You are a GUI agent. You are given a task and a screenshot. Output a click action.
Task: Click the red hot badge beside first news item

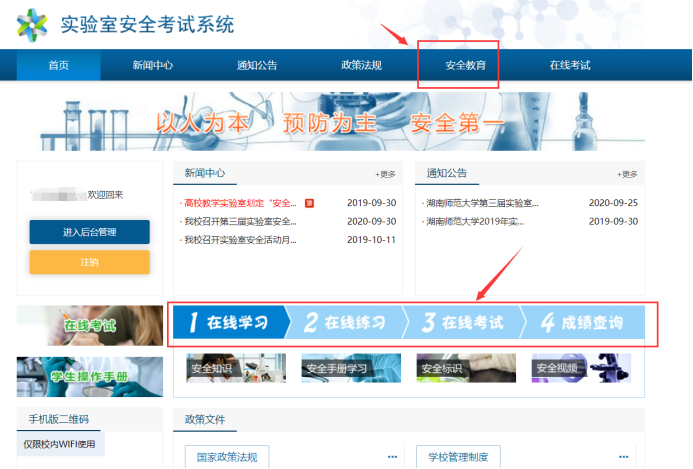pyautogui.click(x=309, y=203)
